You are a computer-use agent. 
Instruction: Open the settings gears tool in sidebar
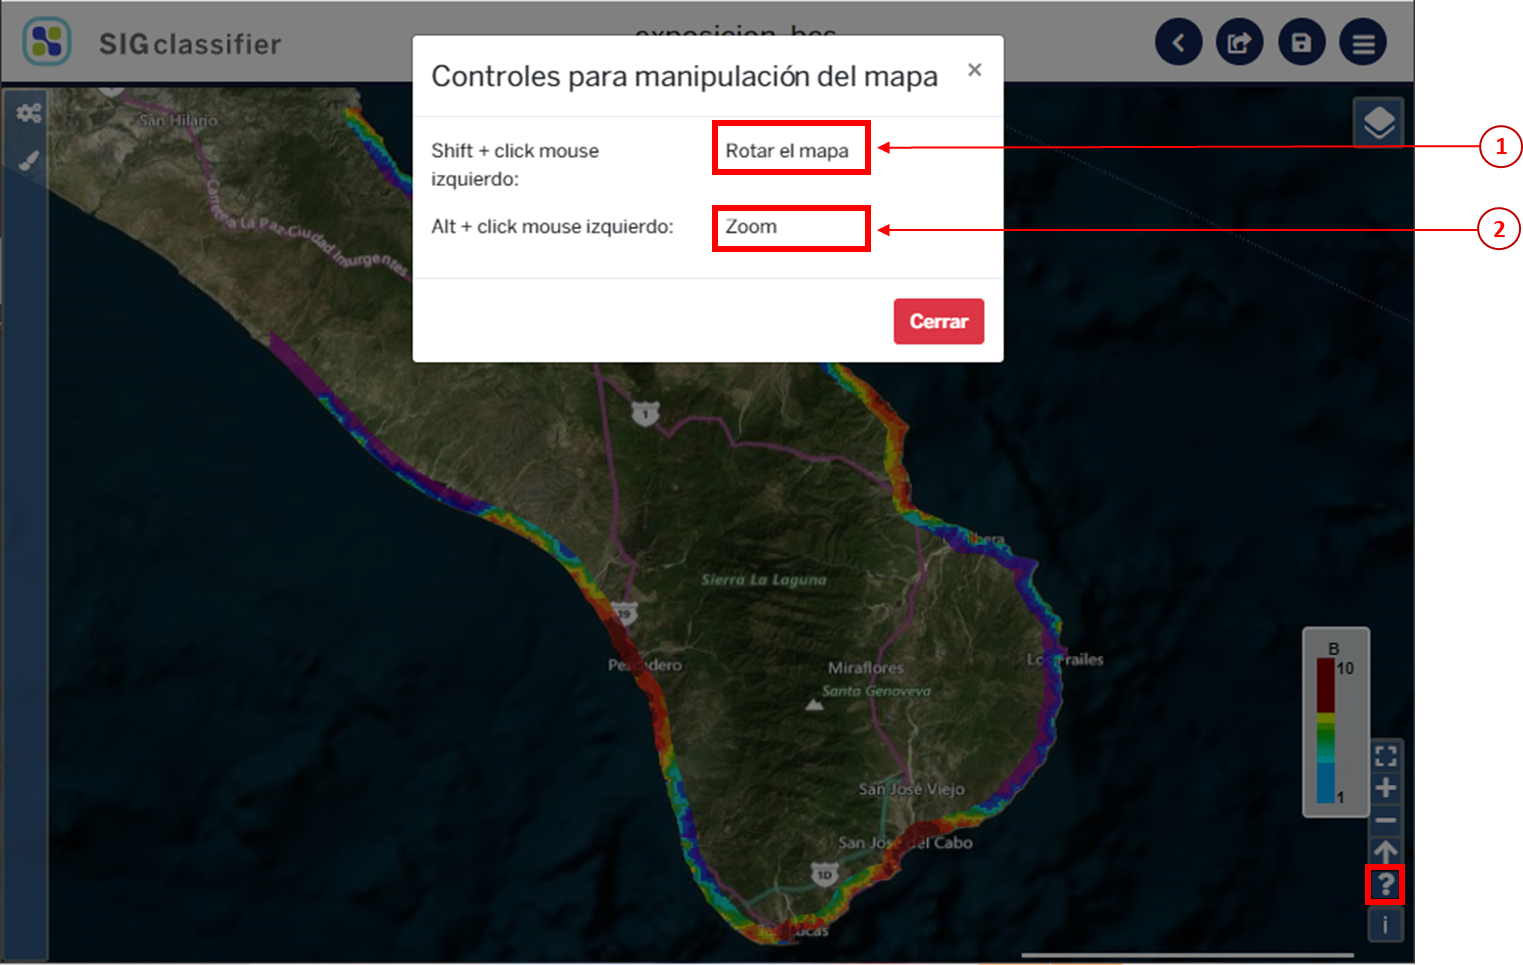(x=29, y=113)
